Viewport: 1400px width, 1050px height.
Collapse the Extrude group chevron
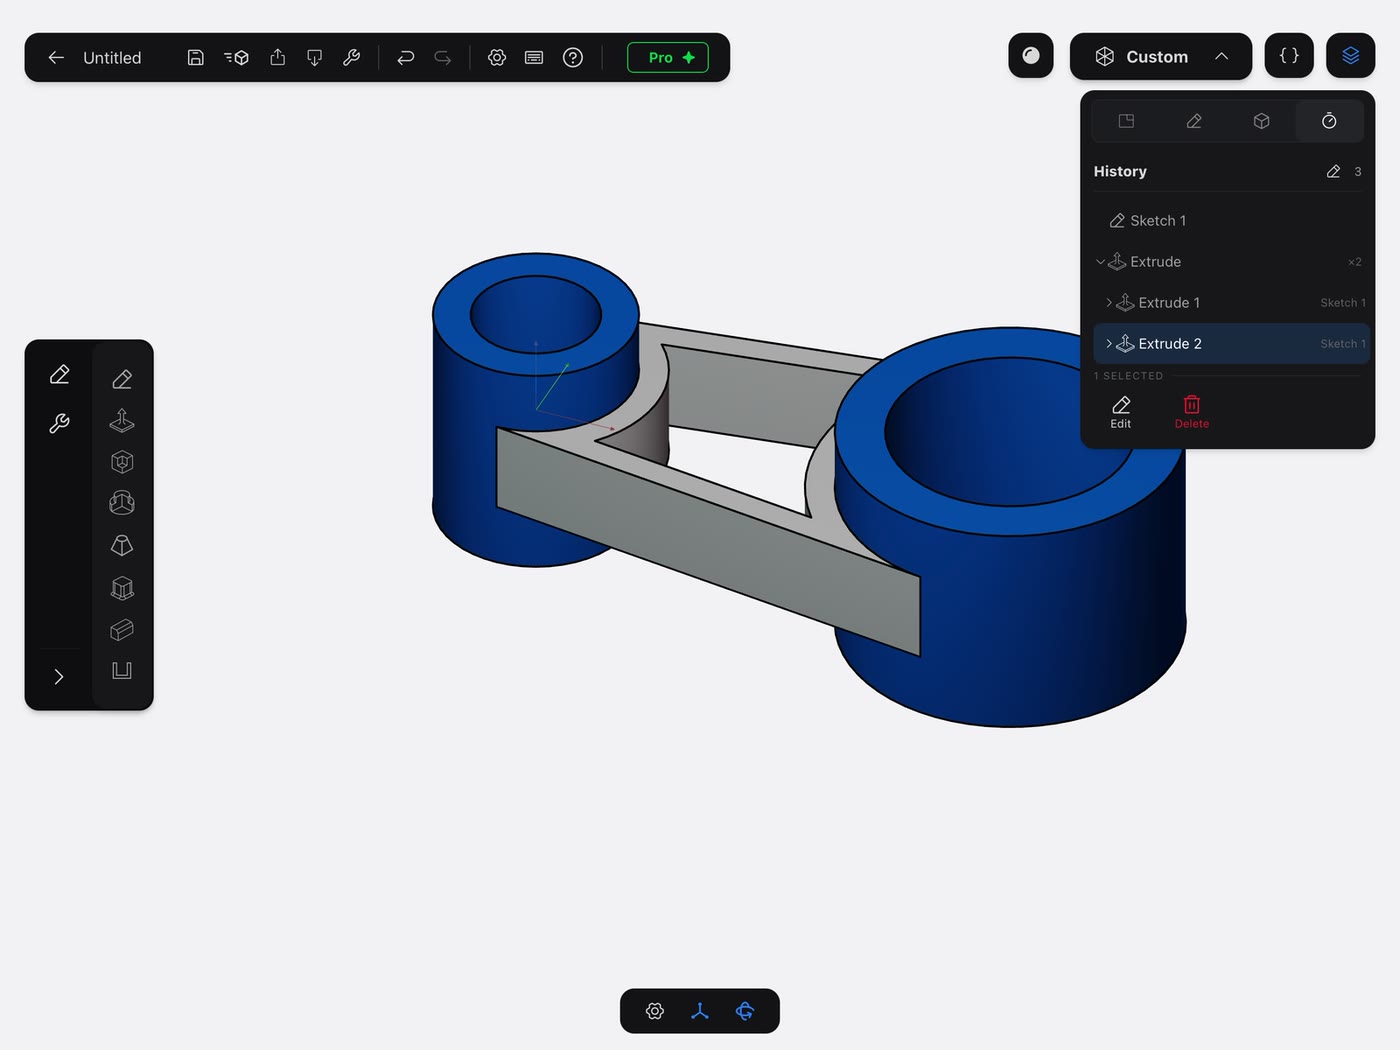point(1100,262)
